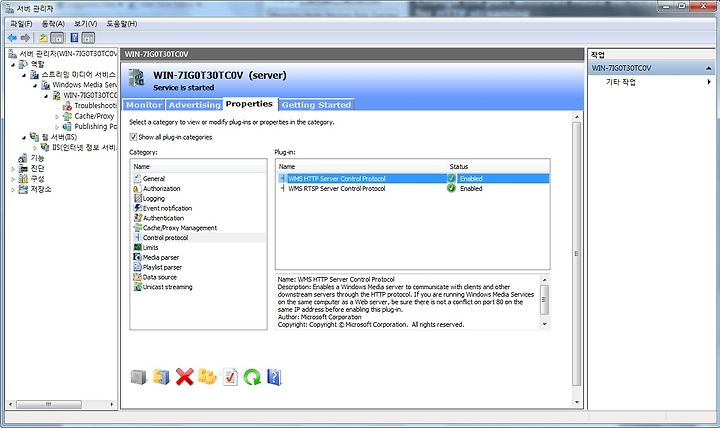Collapse the 스트리밍 미디어 서비스 node
Image resolution: width=720 pixels, height=428 pixels.
pyautogui.click(x=24, y=75)
